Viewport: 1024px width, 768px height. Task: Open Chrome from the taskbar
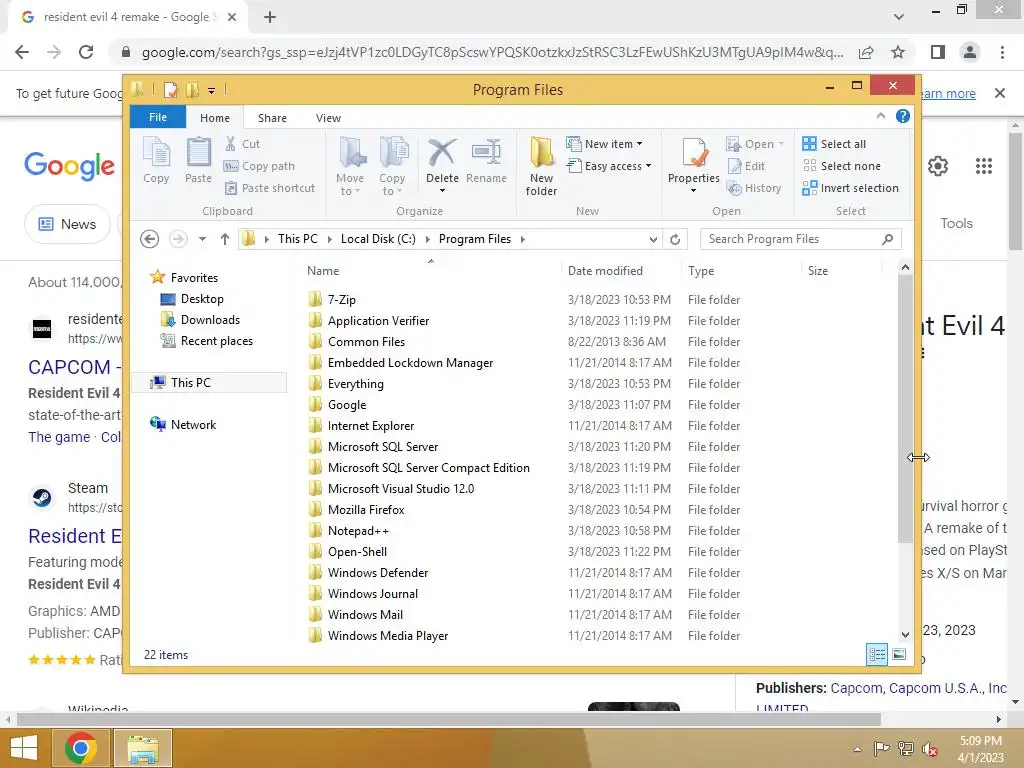81,748
